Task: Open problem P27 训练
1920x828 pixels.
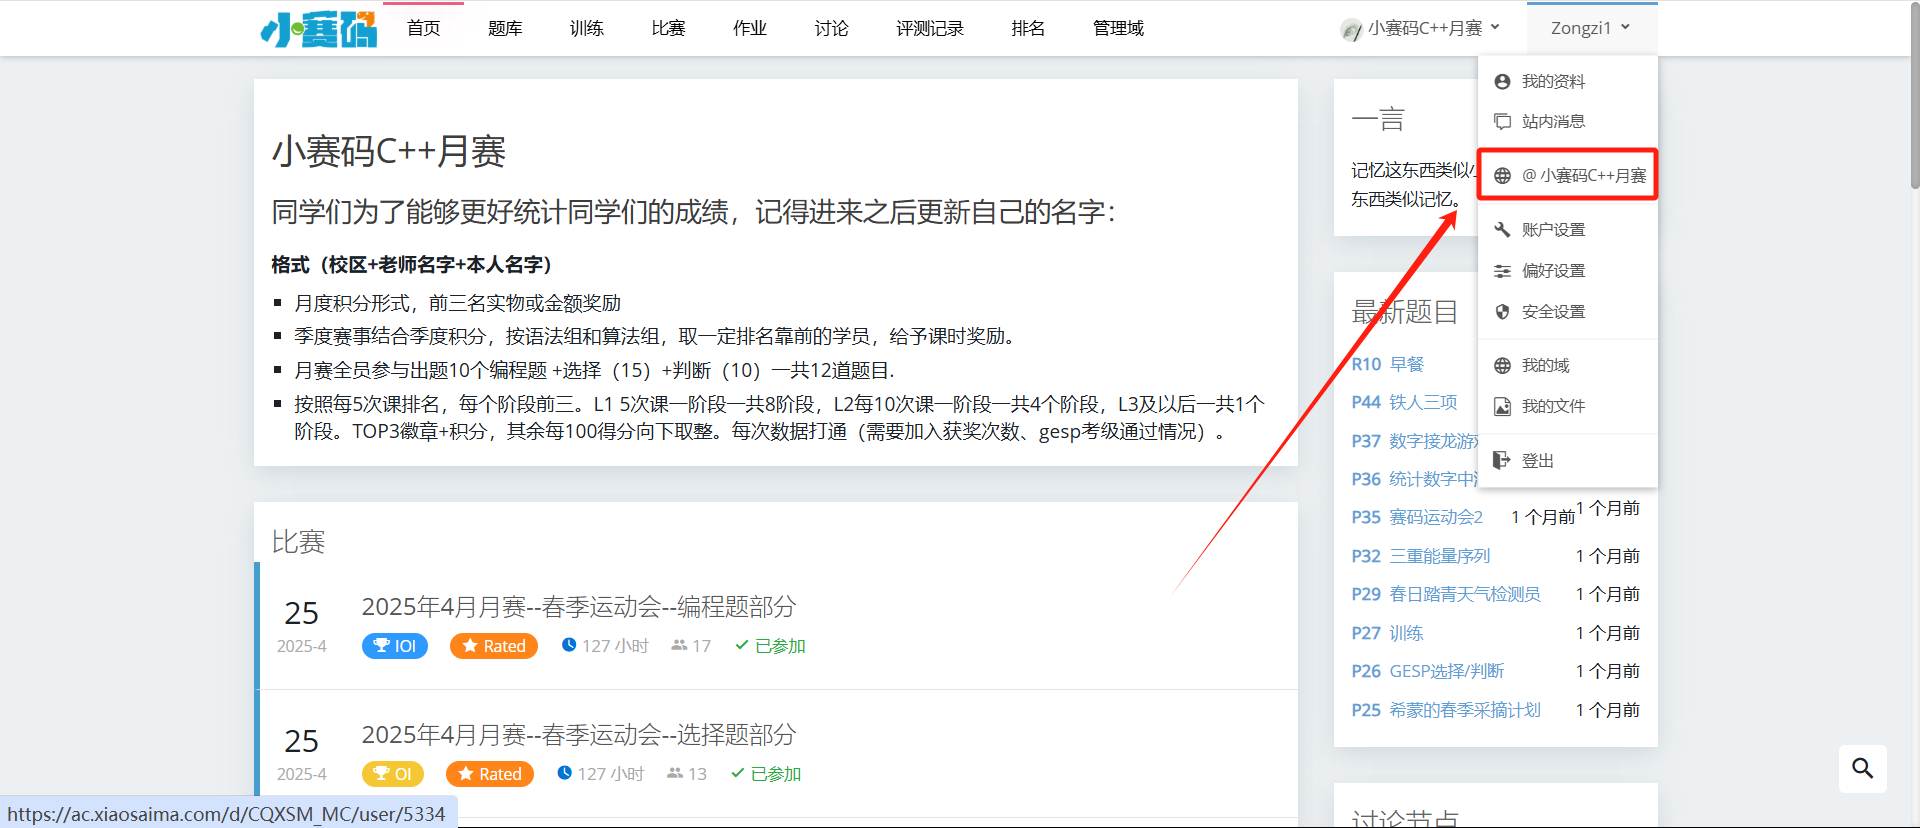Action: [1387, 633]
